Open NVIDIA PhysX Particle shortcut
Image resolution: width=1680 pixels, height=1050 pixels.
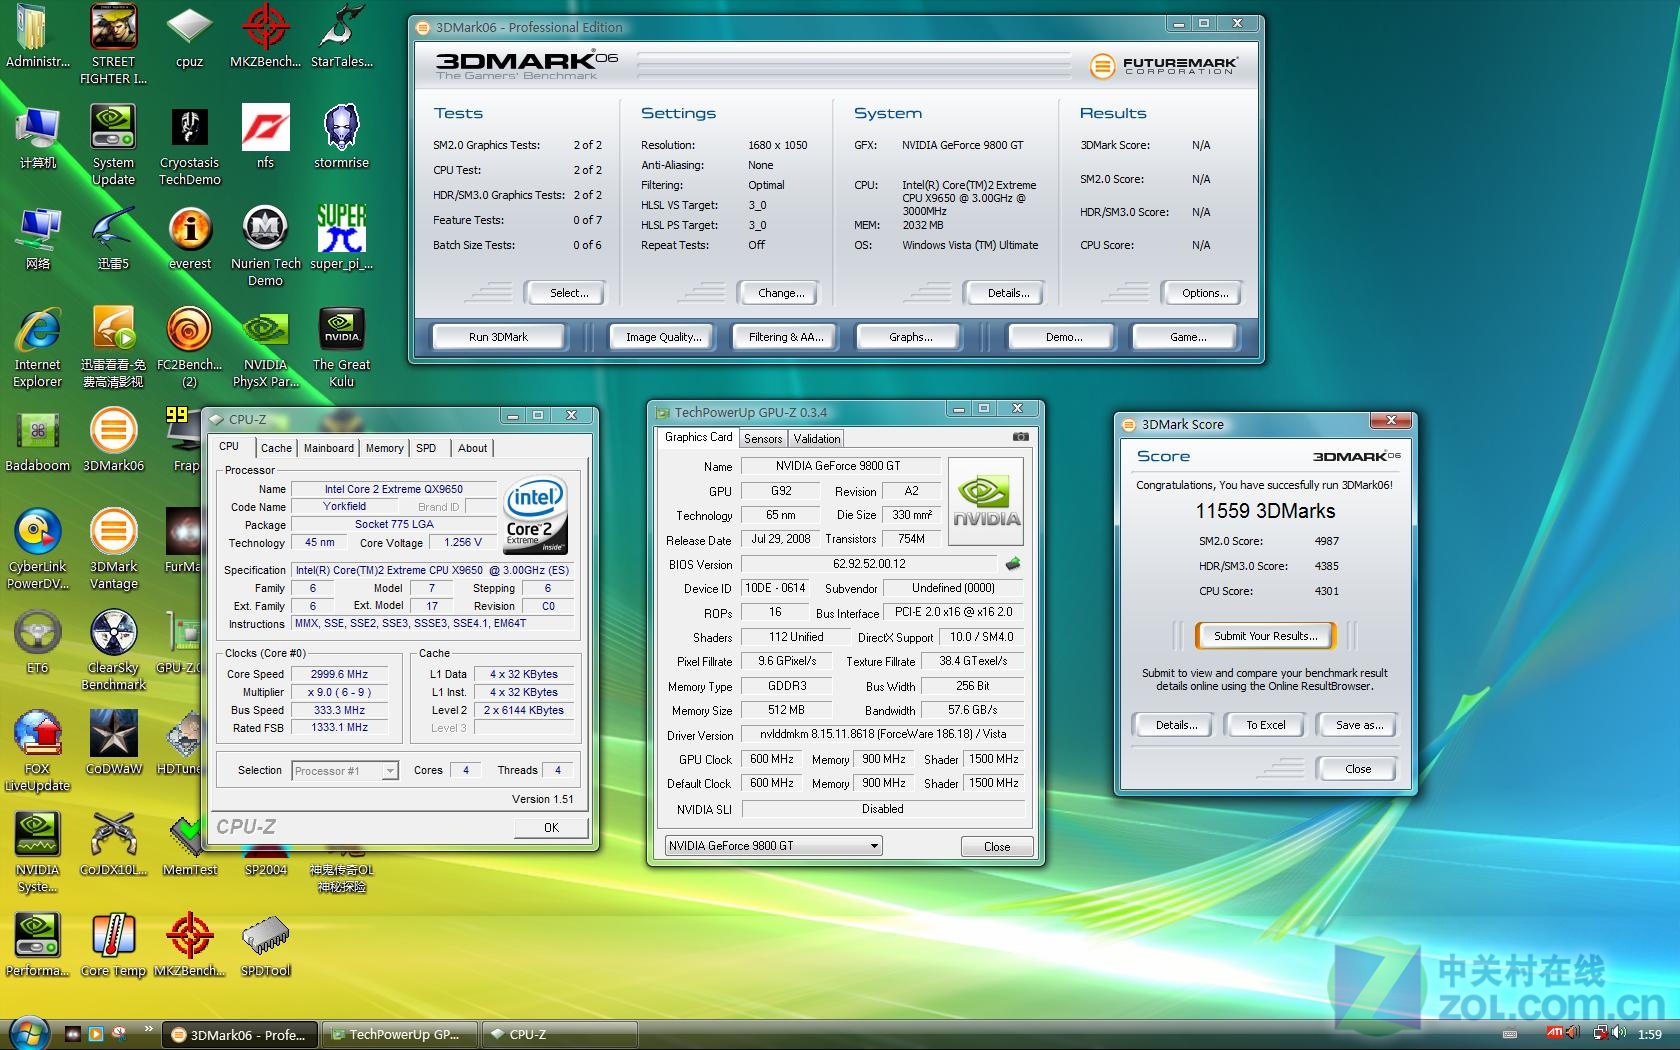pos(265,348)
